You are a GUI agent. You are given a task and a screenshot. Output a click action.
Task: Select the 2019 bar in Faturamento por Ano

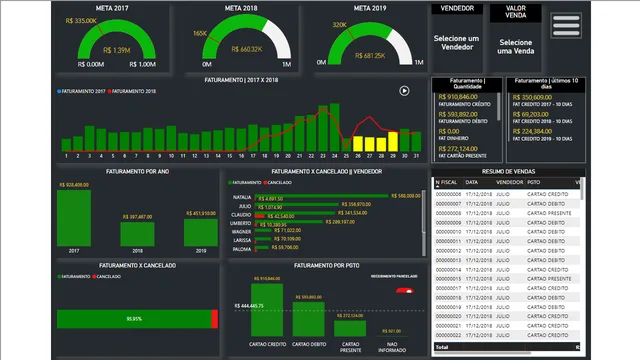tap(201, 232)
